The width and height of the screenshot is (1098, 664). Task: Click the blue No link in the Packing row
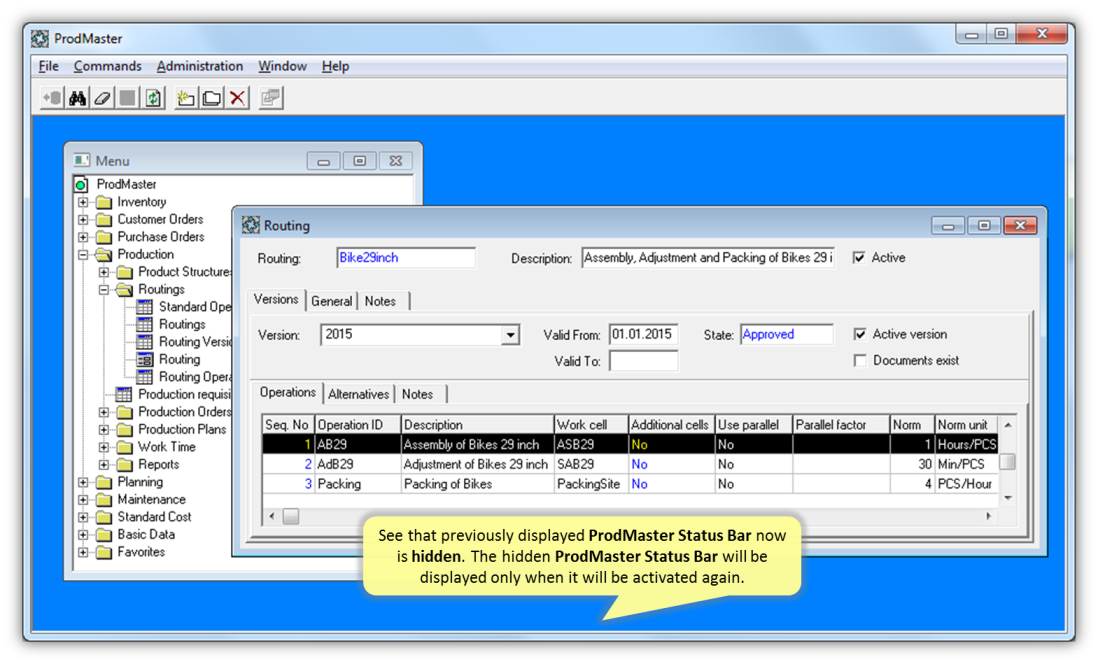tap(639, 484)
